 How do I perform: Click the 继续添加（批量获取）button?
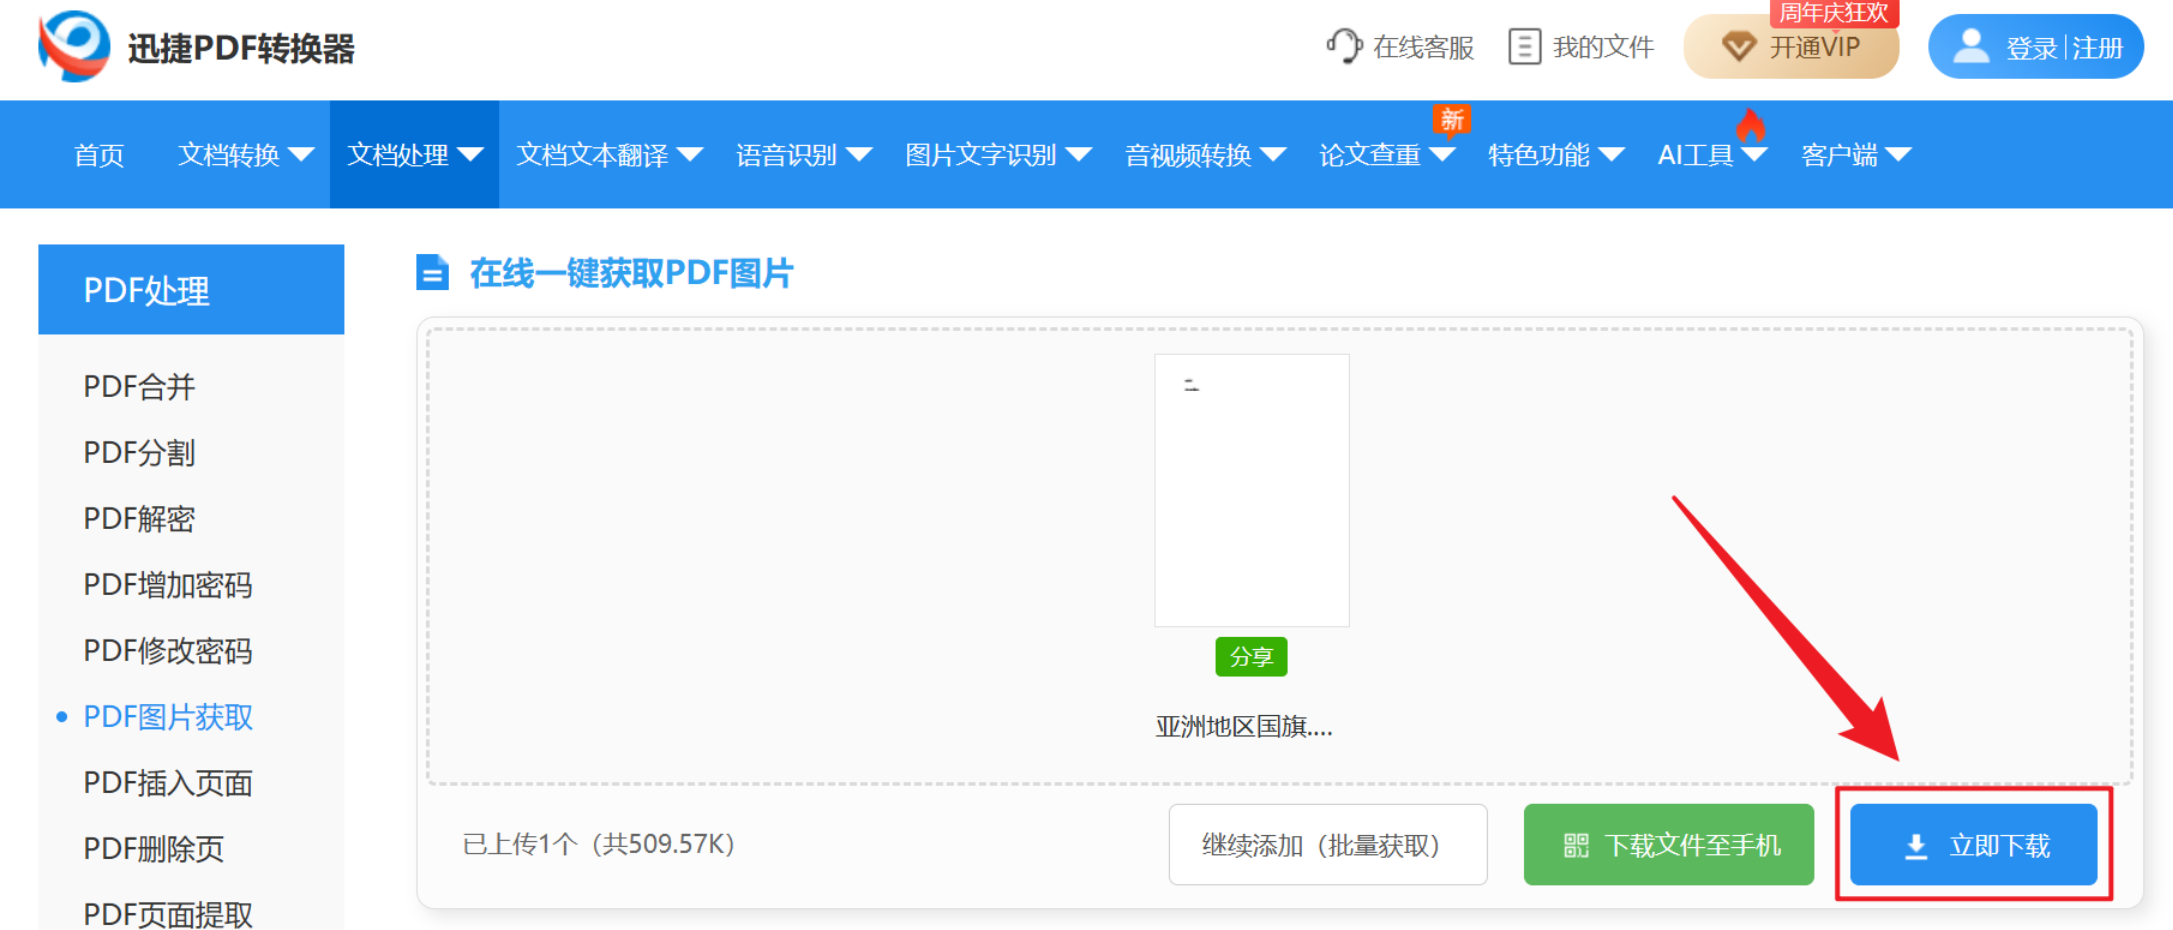1328,844
